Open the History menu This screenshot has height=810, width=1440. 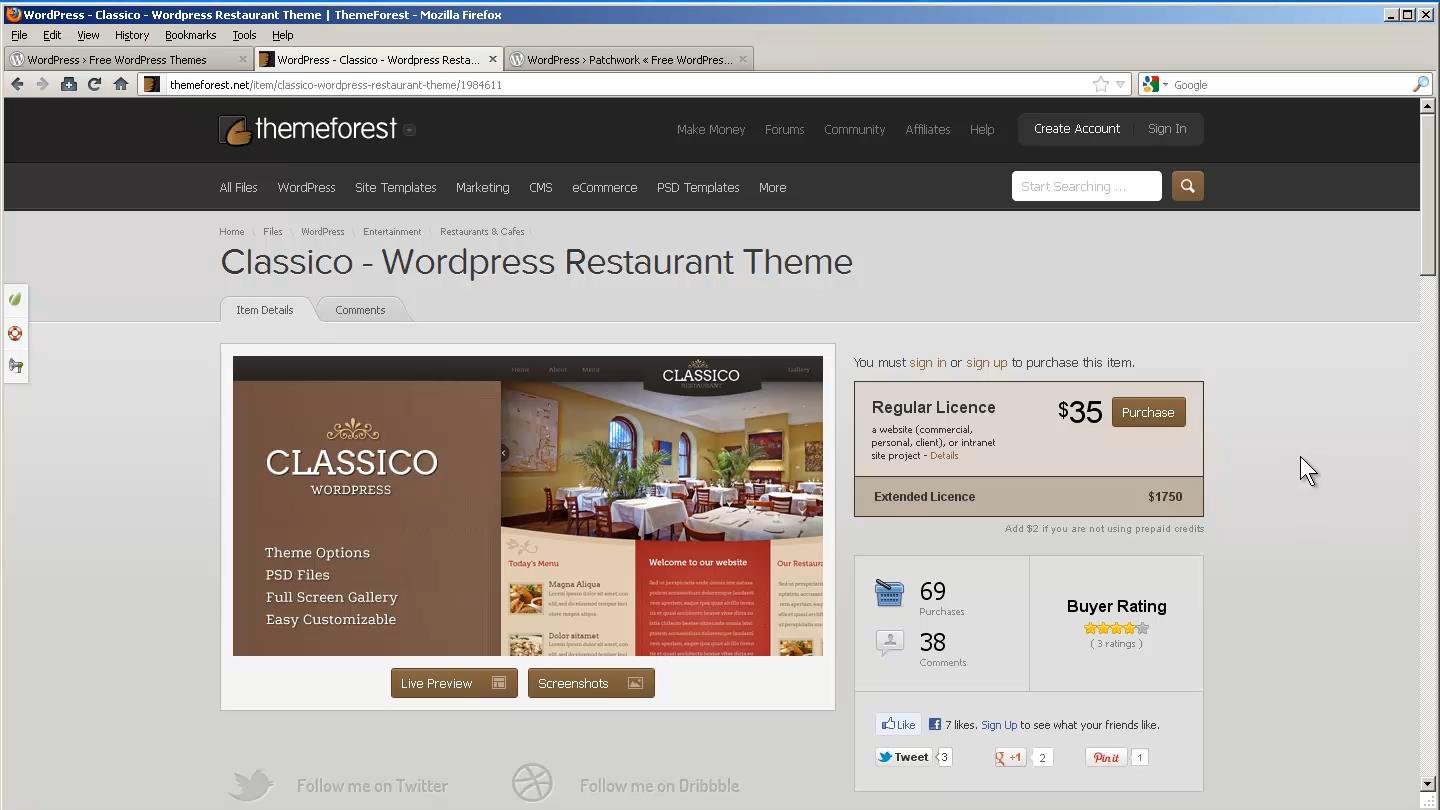click(131, 35)
